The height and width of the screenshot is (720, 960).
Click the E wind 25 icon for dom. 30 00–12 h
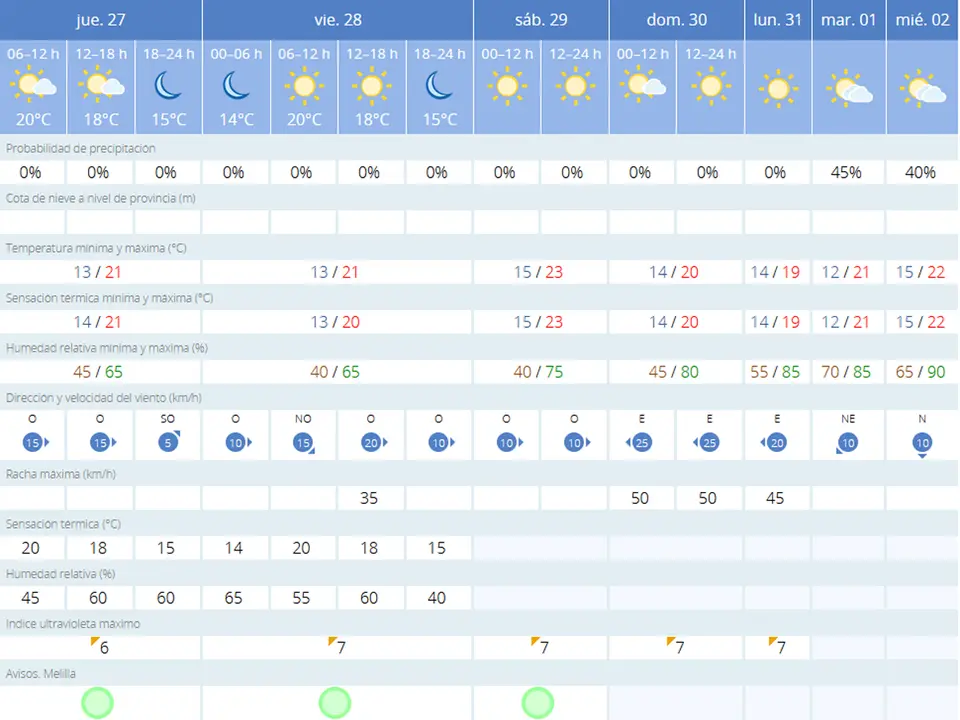(640, 442)
